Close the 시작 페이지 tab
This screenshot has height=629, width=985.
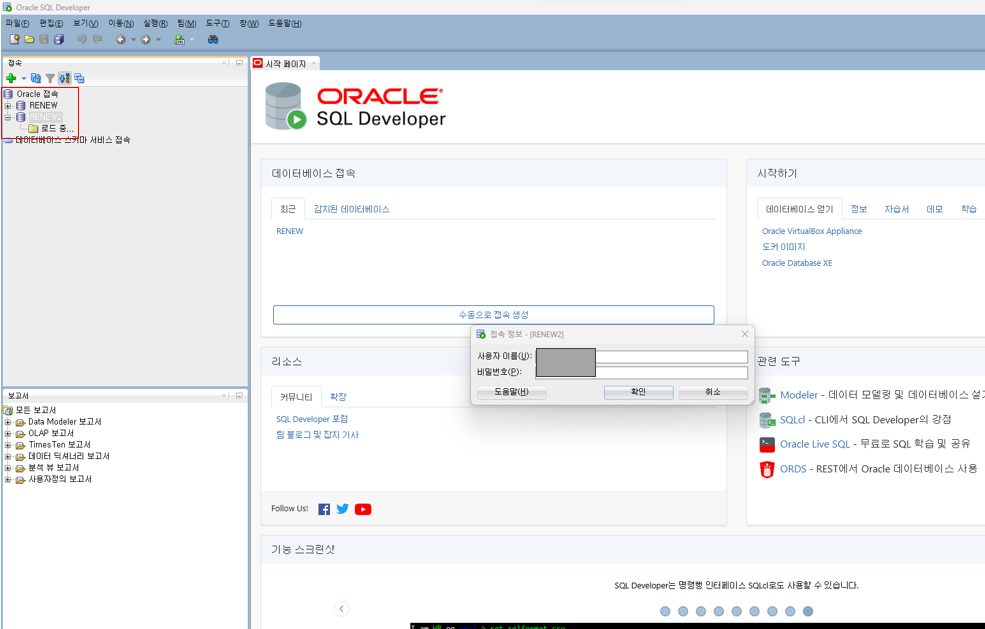click(x=314, y=63)
